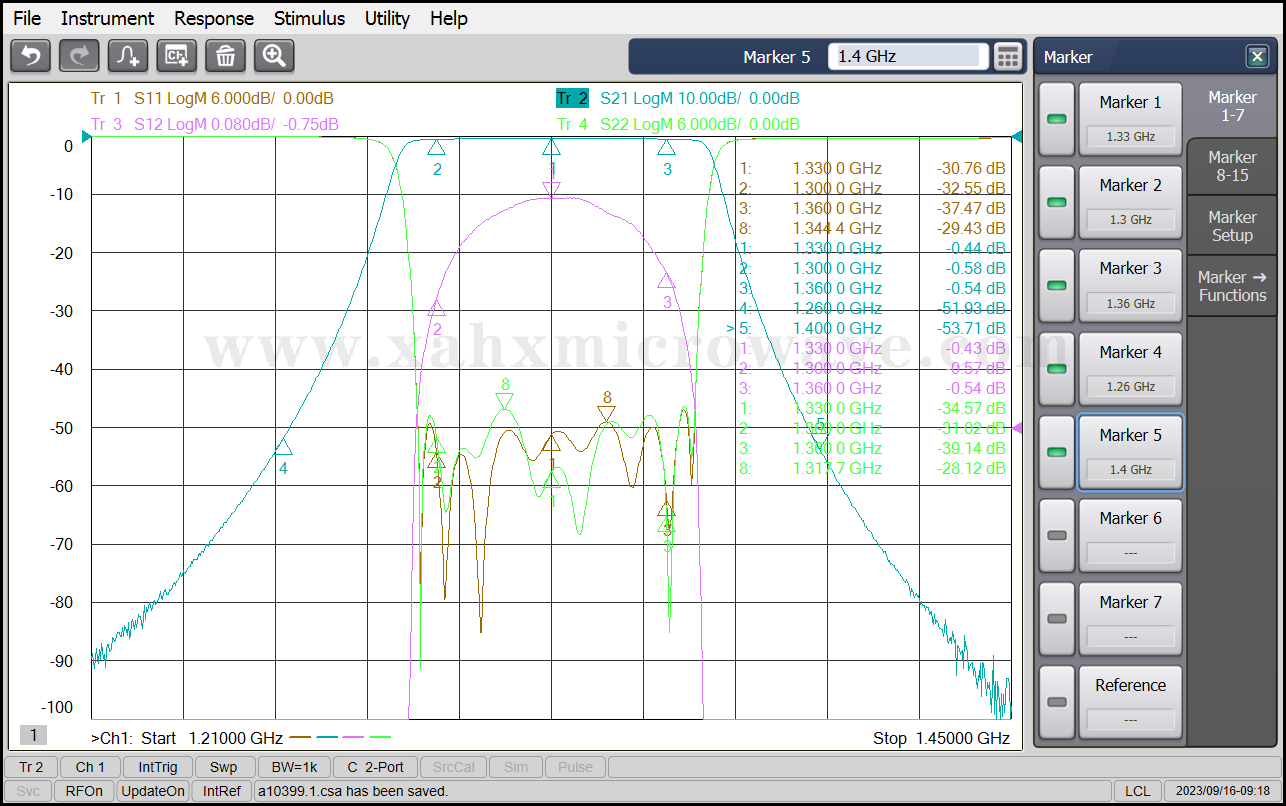Screen dimensions: 1286x806
Task: Click the SrcCal status bar button
Action: (455, 767)
